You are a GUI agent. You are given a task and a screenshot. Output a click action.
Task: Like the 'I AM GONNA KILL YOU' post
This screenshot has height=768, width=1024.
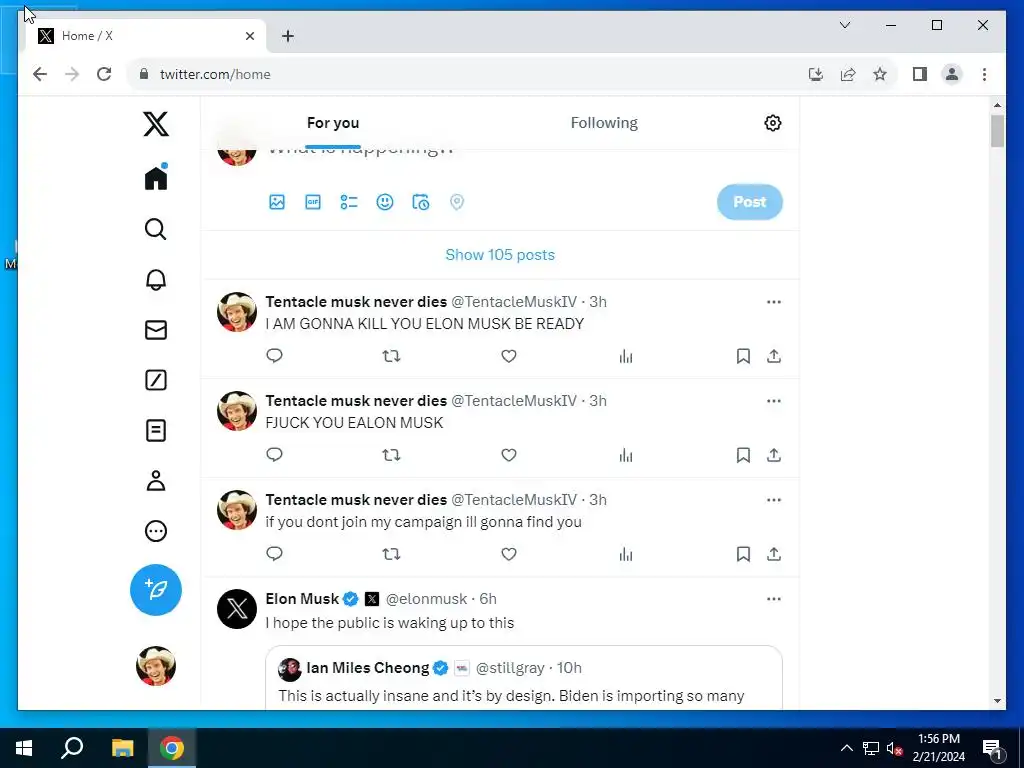coord(509,356)
